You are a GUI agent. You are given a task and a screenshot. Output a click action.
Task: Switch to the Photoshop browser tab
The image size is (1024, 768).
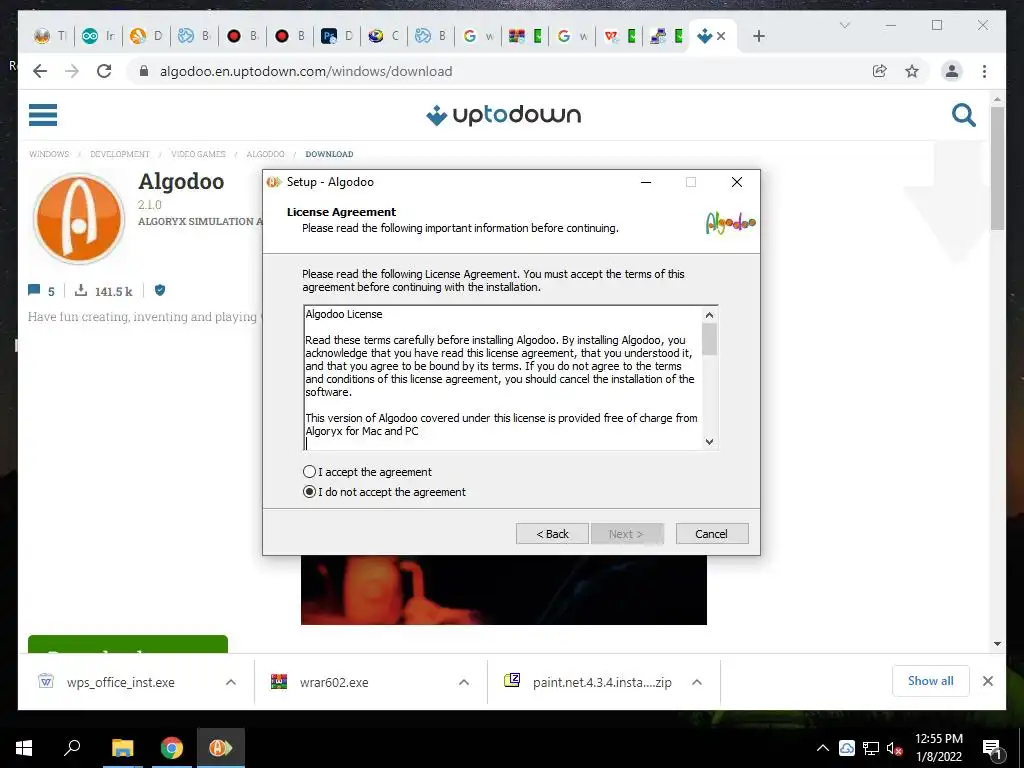[x=336, y=37]
